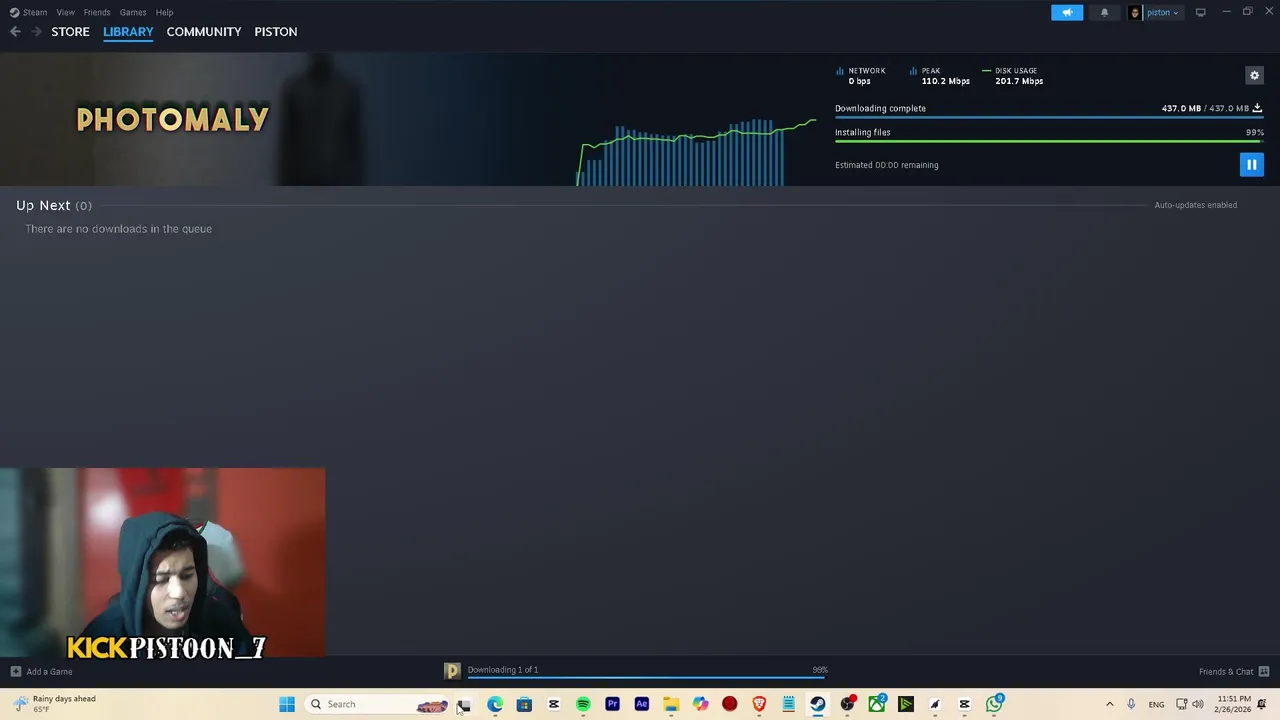This screenshot has height=720, width=1280.
Task: Open the Friends menu
Action: 97,12
